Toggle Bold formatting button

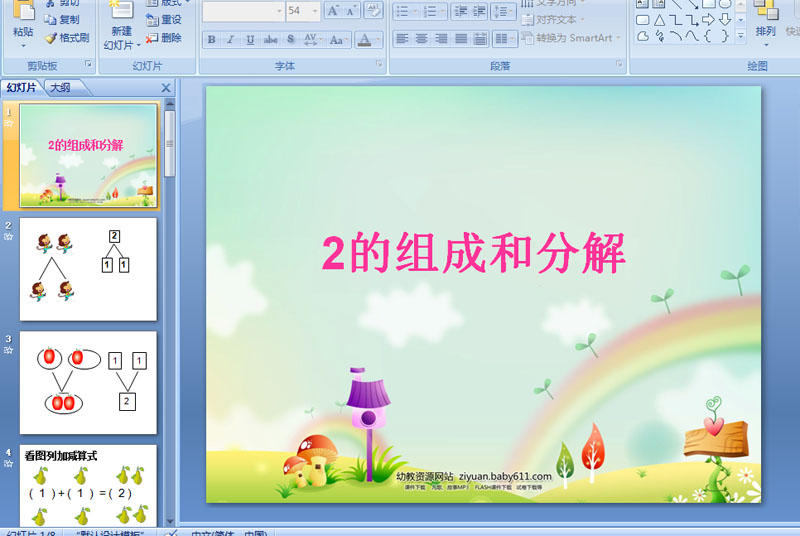211,40
